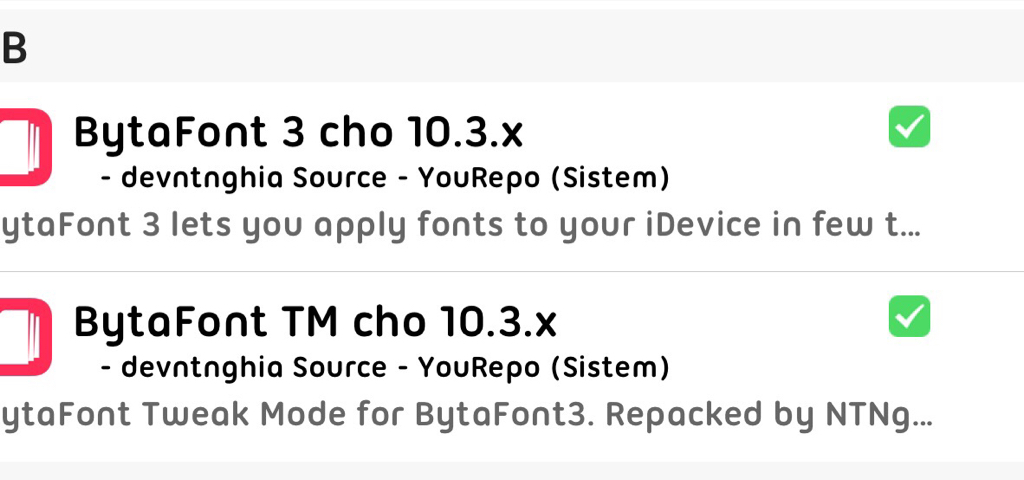
Task: Tap the BytaFont 3 package icon
Action: (x=24, y=147)
